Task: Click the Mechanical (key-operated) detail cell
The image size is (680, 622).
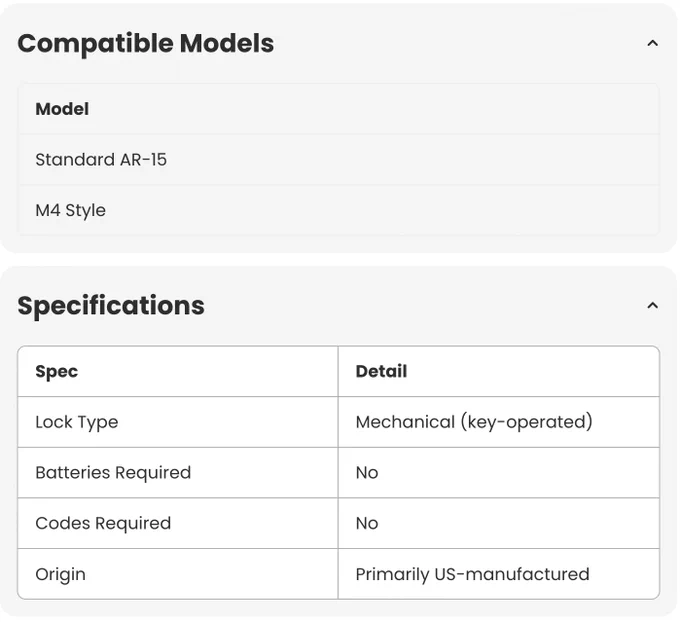Action: [499, 422]
